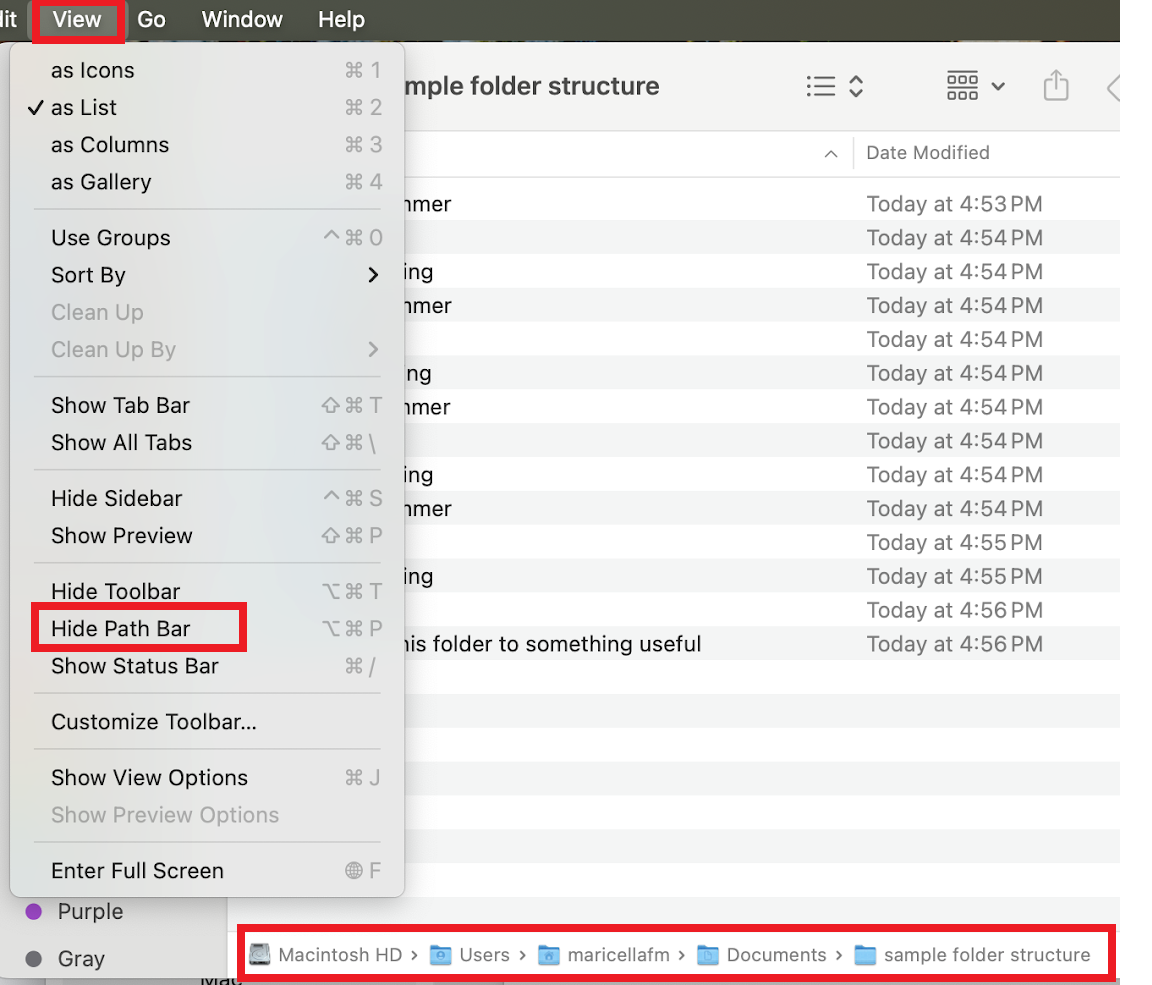Toggle Use Groups
The height and width of the screenshot is (985, 1152).
click(207, 237)
